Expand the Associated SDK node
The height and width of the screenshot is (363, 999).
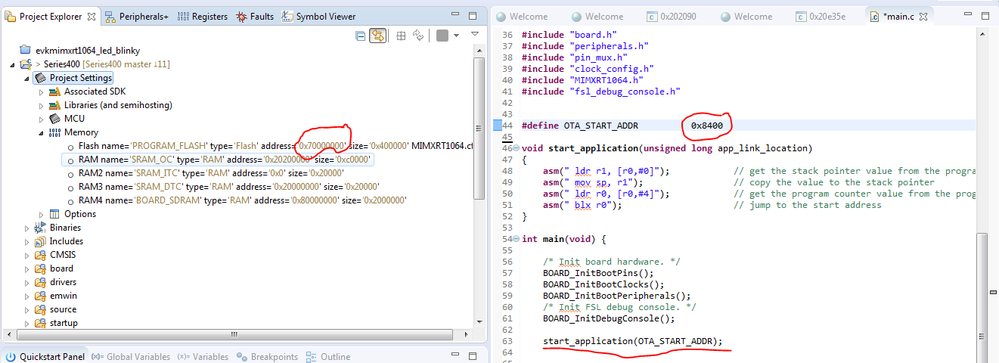click(41, 92)
